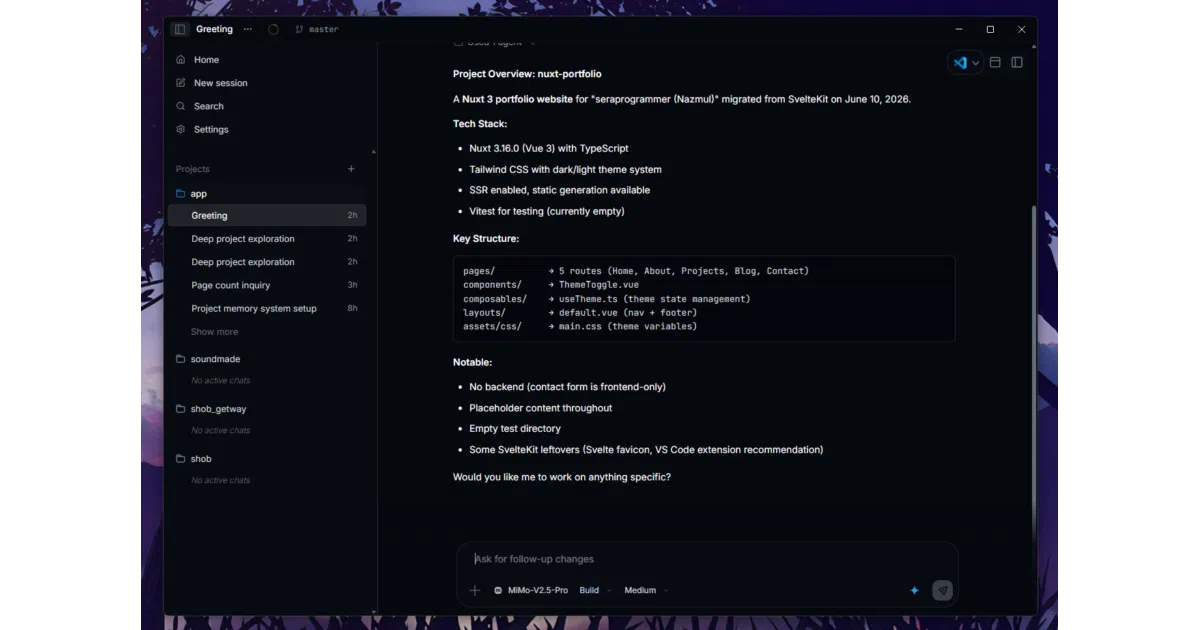This screenshot has width=1200, height=630.
Task: Toggle the bottom panel layout icon
Action: click(x=995, y=62)
